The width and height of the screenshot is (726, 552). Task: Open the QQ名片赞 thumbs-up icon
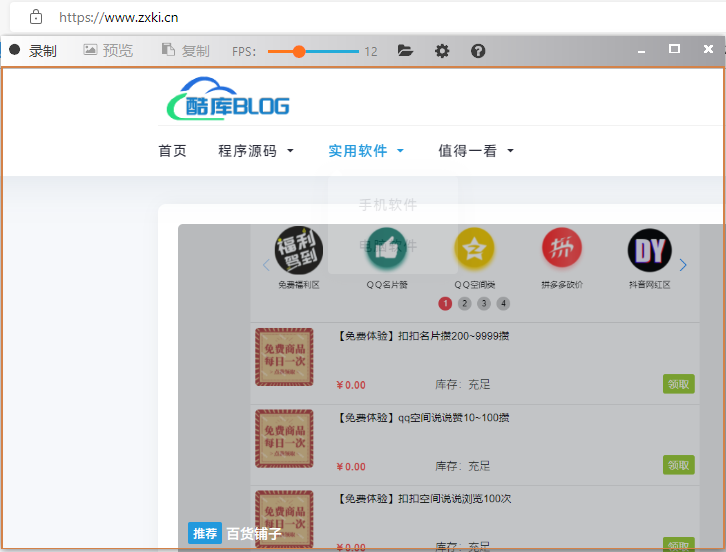click(x=387, y=248)
